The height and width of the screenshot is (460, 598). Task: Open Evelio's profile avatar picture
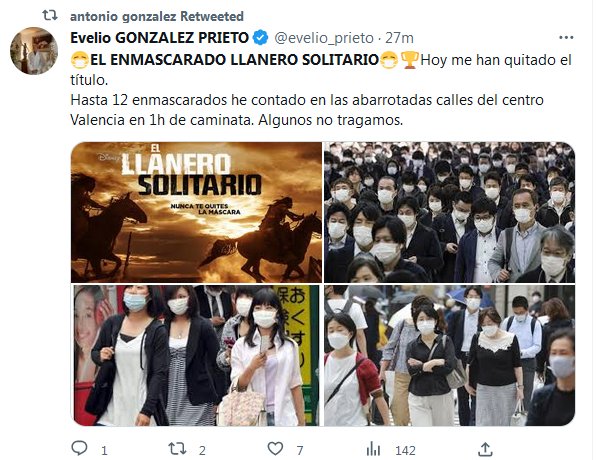34,50
